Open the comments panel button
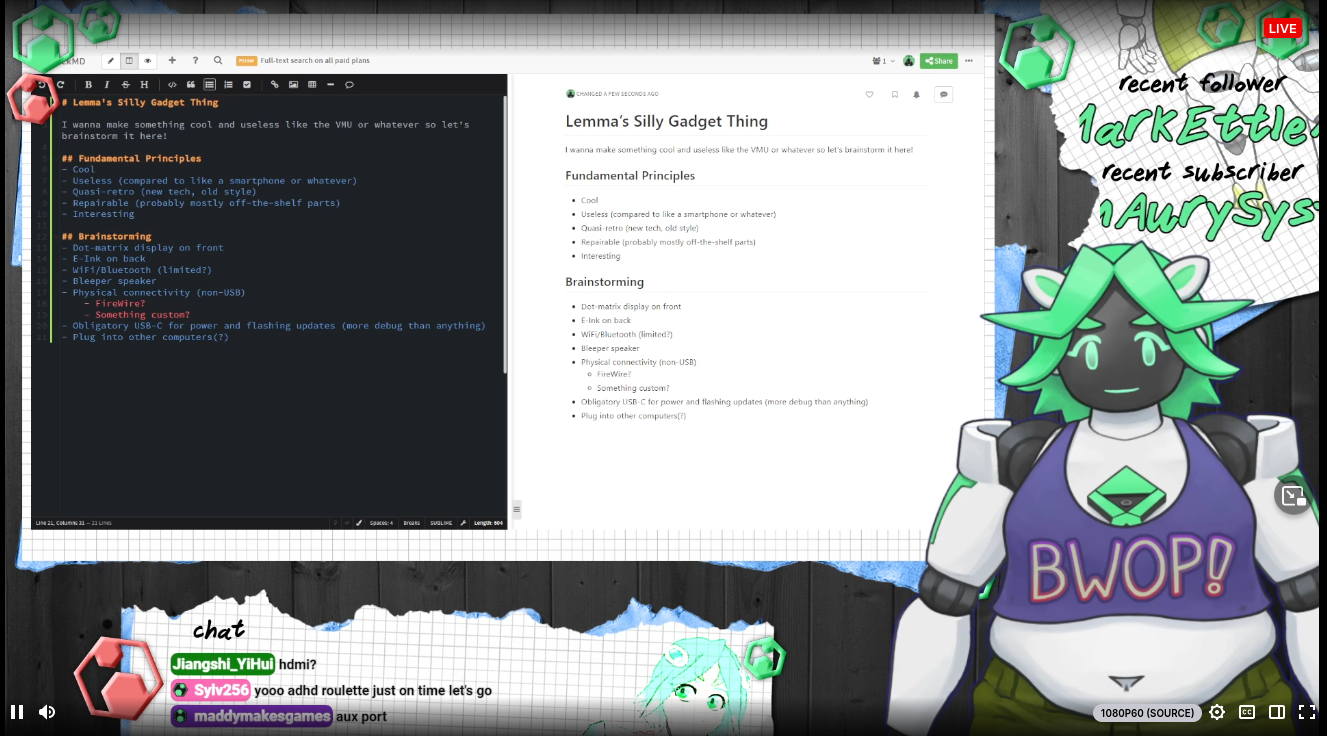This screenshot has width=1327, height=736. 943,94
